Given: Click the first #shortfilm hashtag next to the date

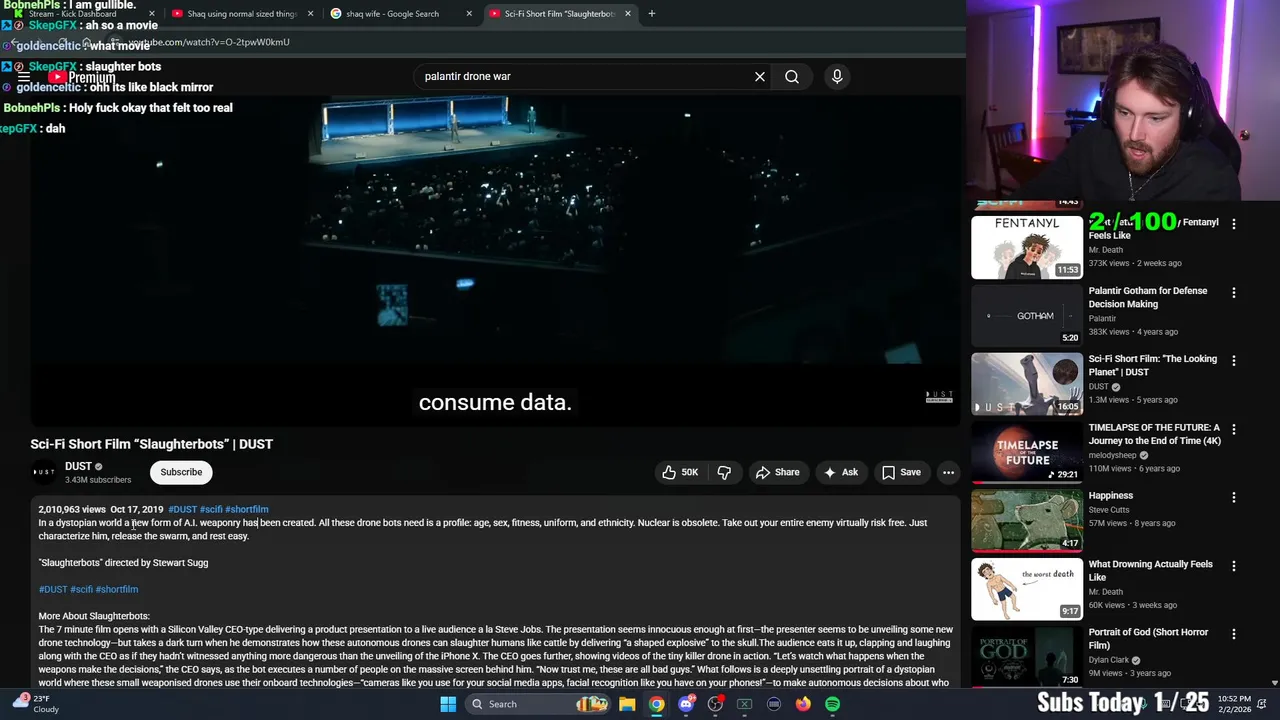Looking at the screenshot, I should click(247, 509).
